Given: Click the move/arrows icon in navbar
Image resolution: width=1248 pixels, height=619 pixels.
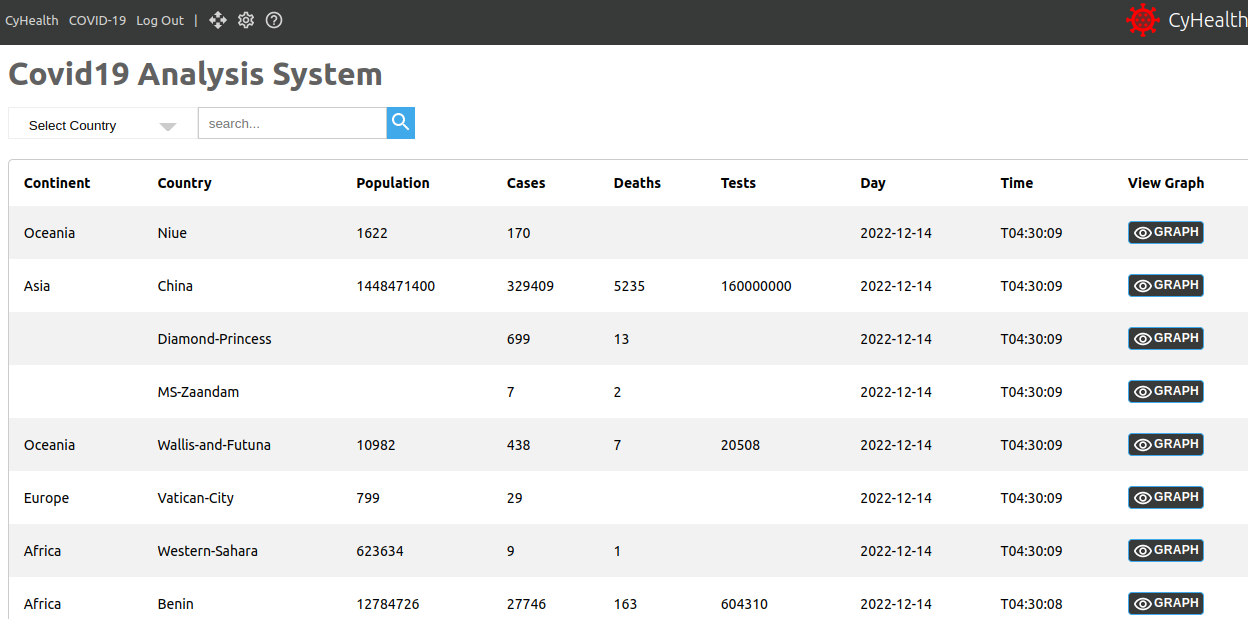Looking at the screenshot, I should click(x=218, y=20).
